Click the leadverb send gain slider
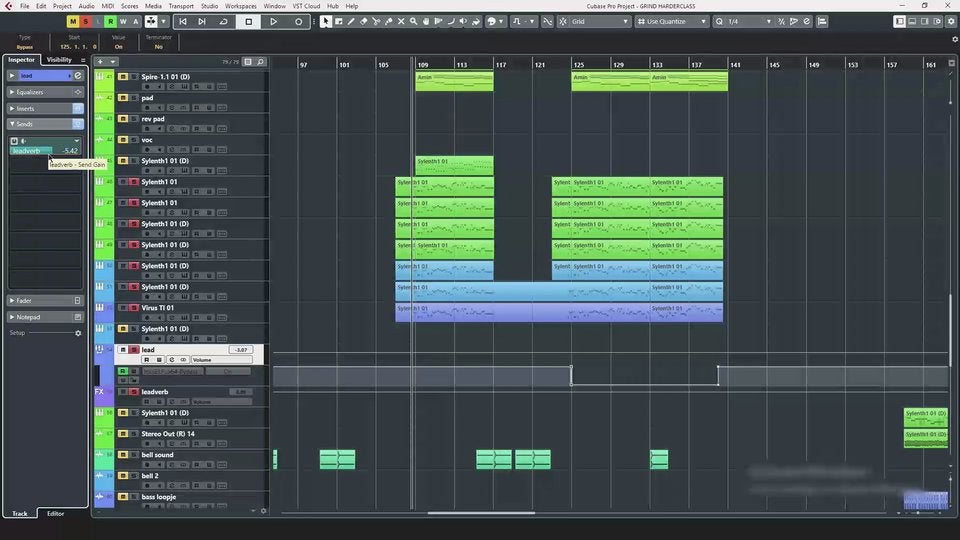The width and height of the screenshot is (960, 540). pos(44,151)
